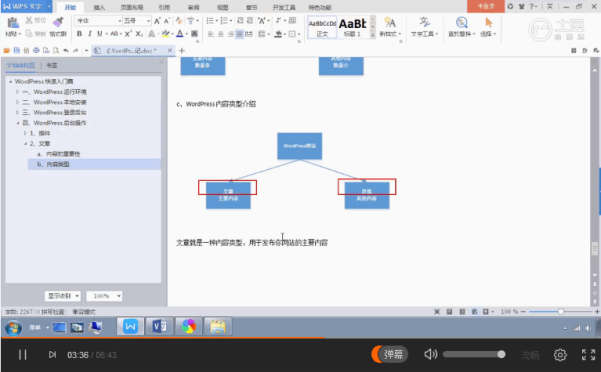
Task: Open the Windows Start orb
Action: click(x=13, y=328)
